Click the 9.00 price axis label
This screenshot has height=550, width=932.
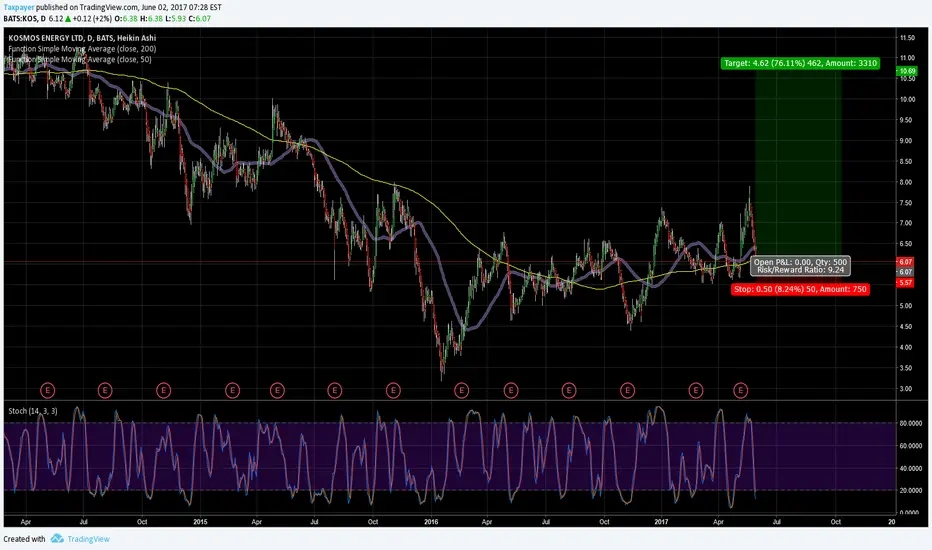[x=906, y=141]
